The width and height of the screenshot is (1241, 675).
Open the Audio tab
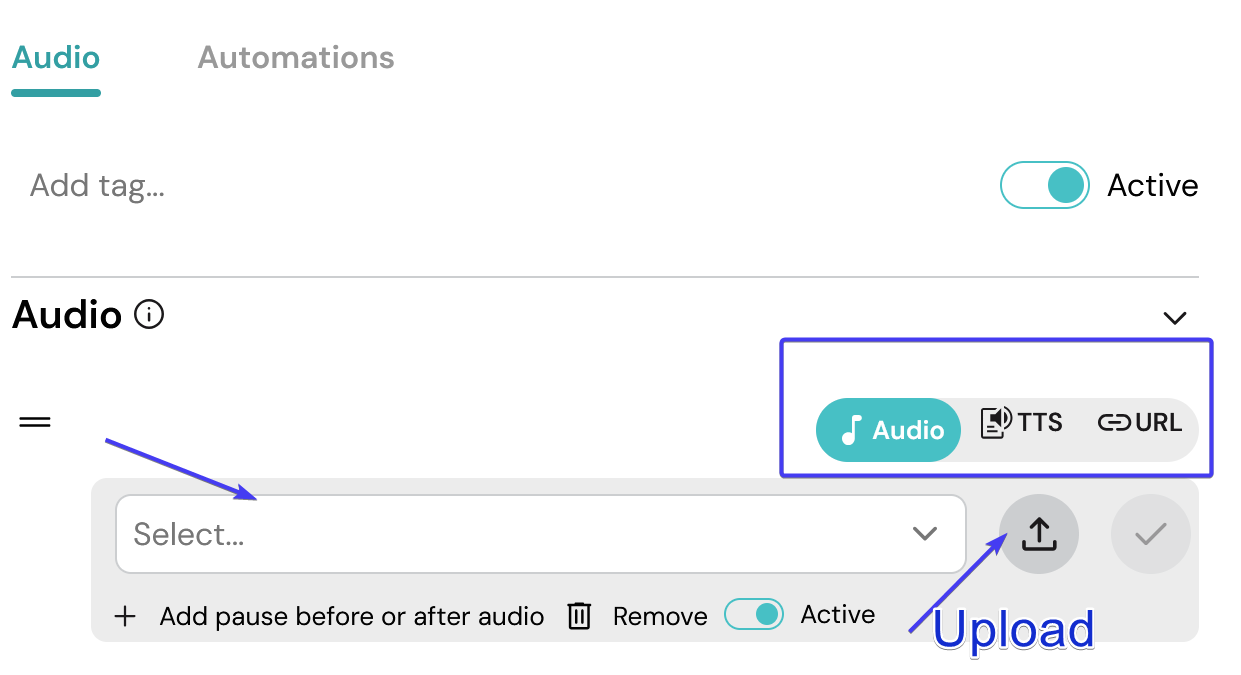pos(56,57)
